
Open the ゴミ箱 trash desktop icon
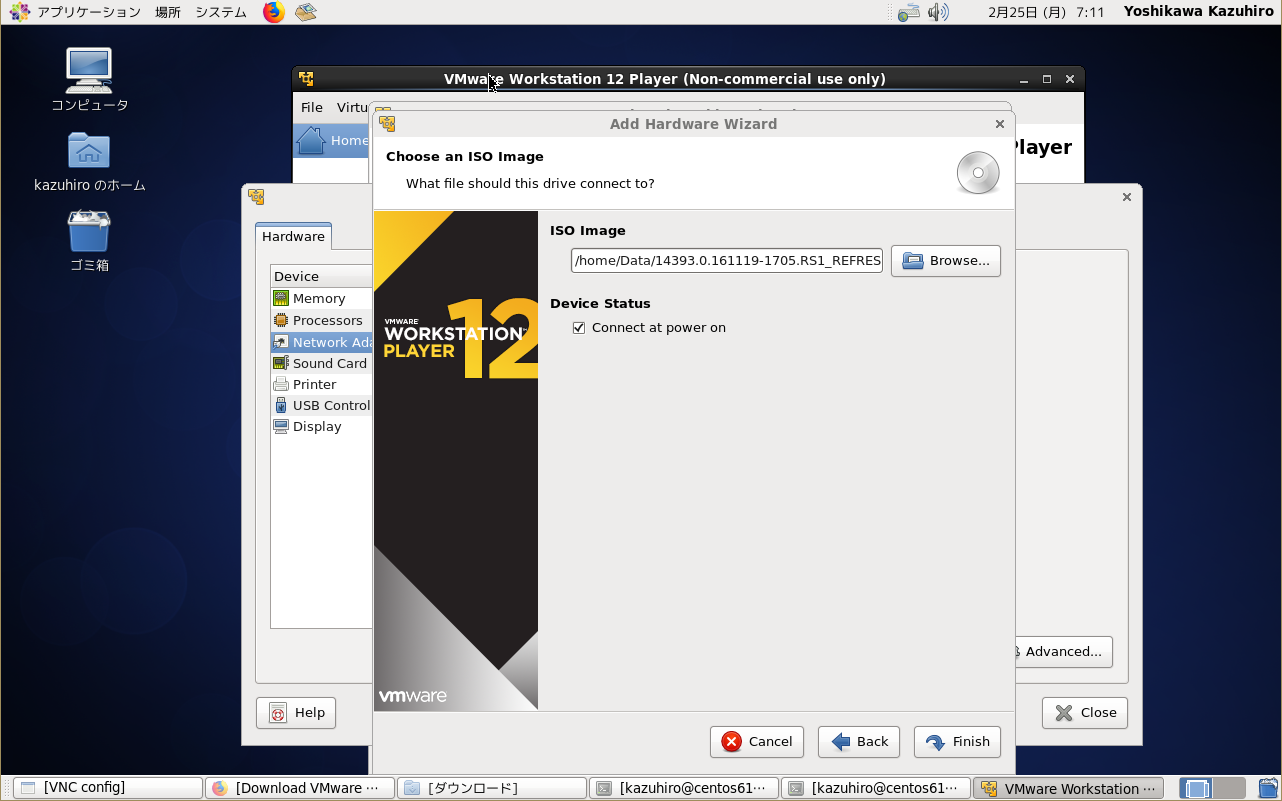[89, 232]
